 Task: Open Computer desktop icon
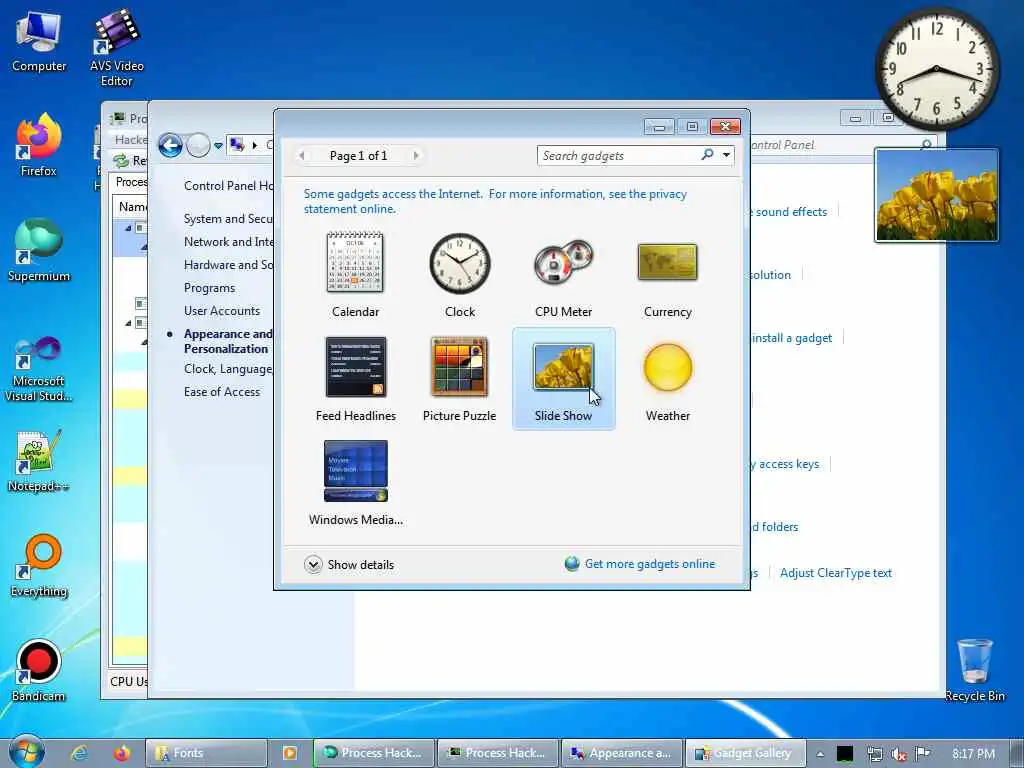tap(39, 42)
